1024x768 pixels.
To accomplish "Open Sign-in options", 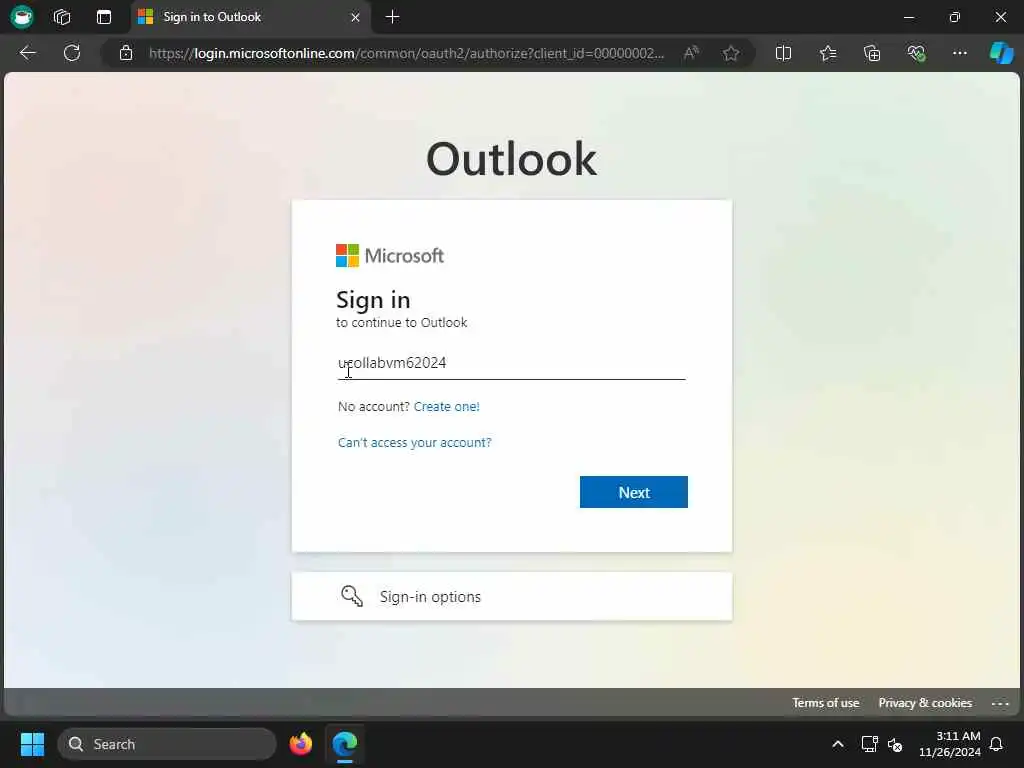I will point(511,596).
